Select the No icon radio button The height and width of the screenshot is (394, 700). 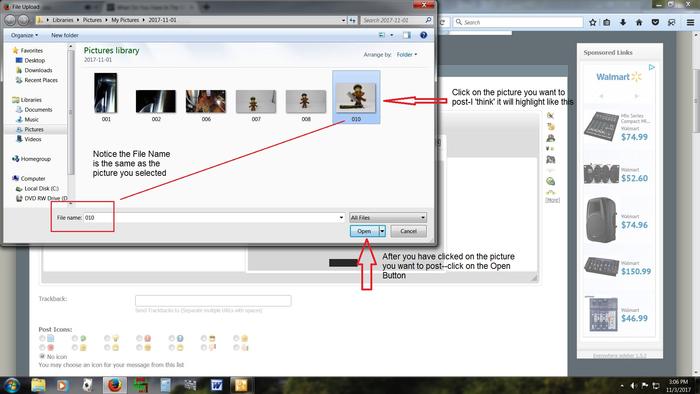[x=42, y=356]
